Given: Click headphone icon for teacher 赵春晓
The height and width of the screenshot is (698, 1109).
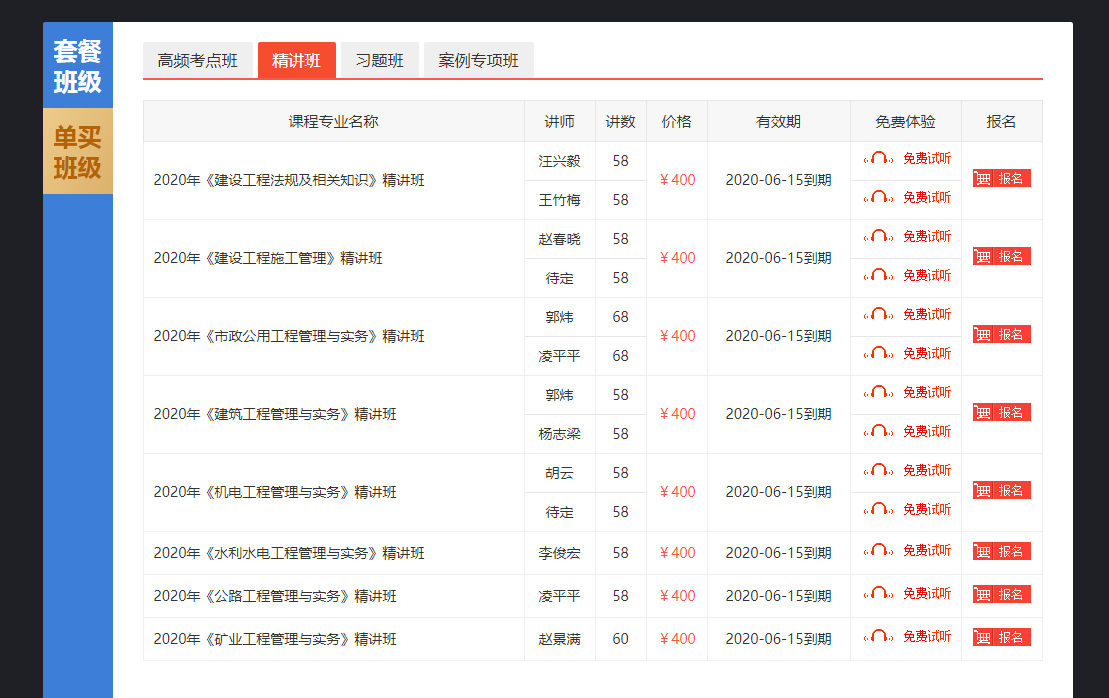Looking at the screenshot, I should point(878,236).
